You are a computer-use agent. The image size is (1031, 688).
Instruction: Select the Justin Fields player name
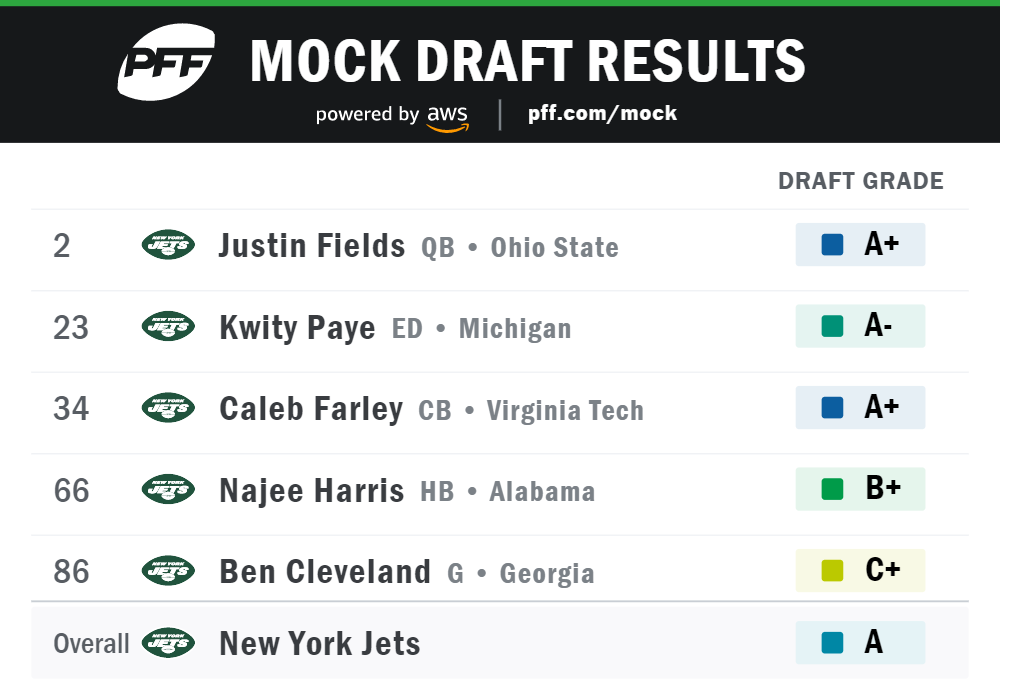point(312,245)
